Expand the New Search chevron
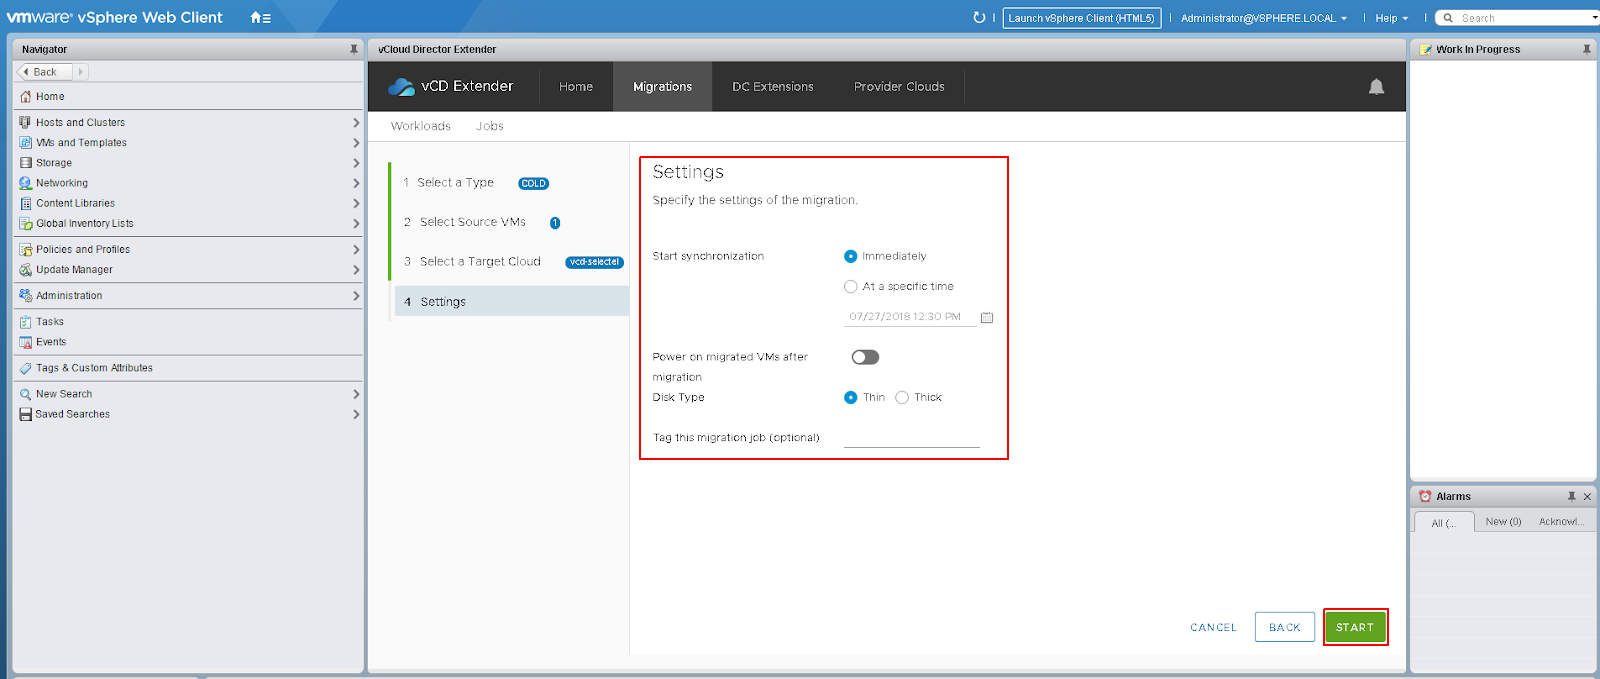The height and width of the screenshot is (679, 1600). point(356,394)
